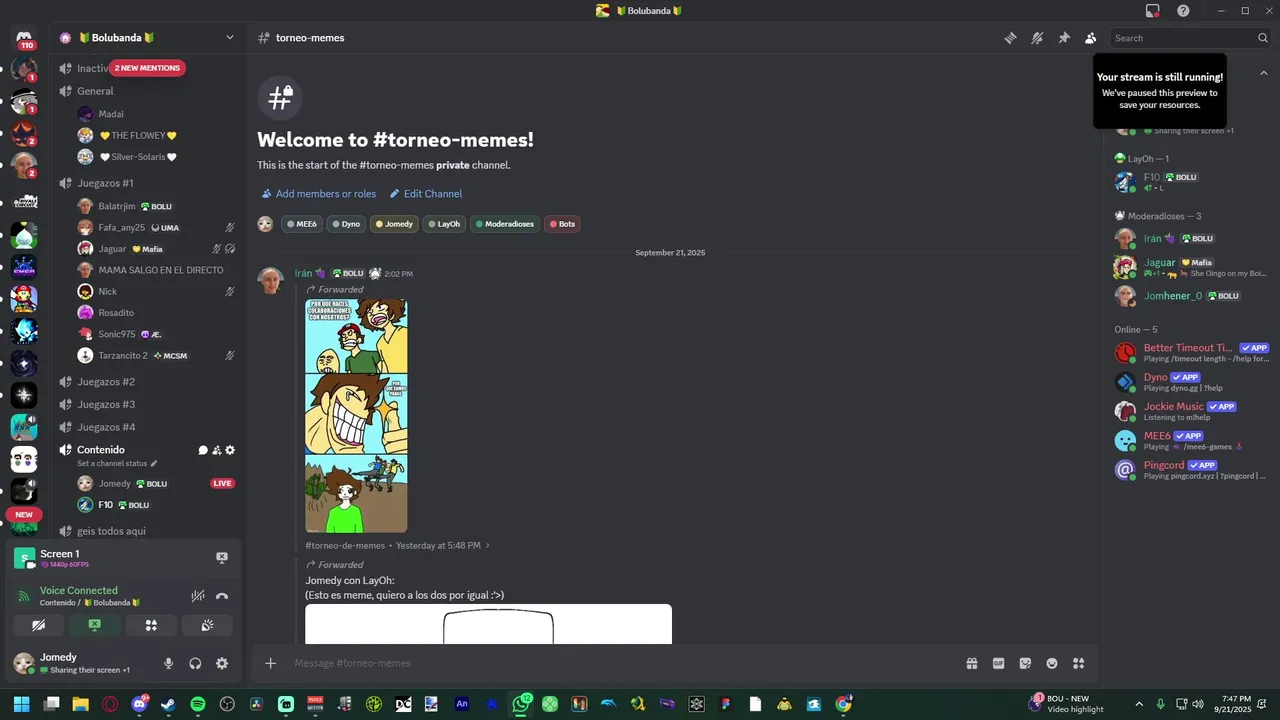Open Discord direct messages home icon
The image size is (1280, 720).
tap(24, 38)
